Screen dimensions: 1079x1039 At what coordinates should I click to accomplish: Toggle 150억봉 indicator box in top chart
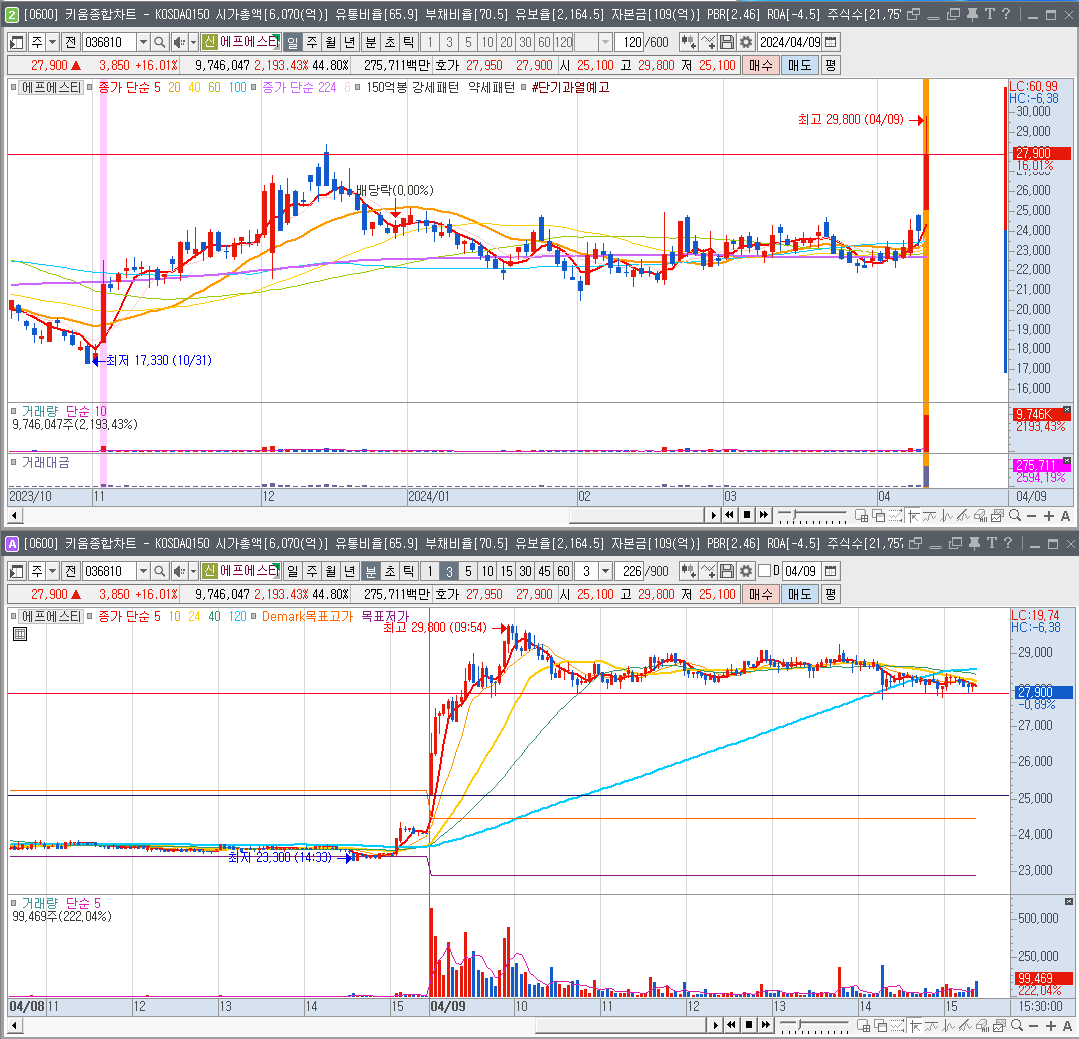(x=357, y=87)
